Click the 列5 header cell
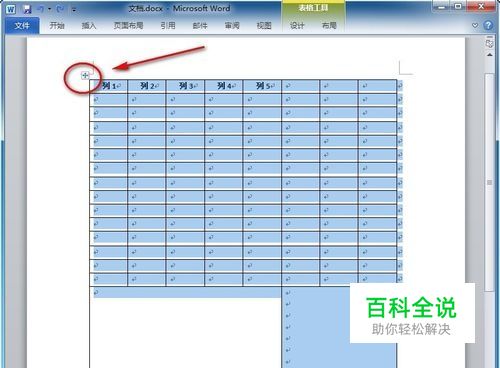Screen dimensions: 500x368 point(262,86)
